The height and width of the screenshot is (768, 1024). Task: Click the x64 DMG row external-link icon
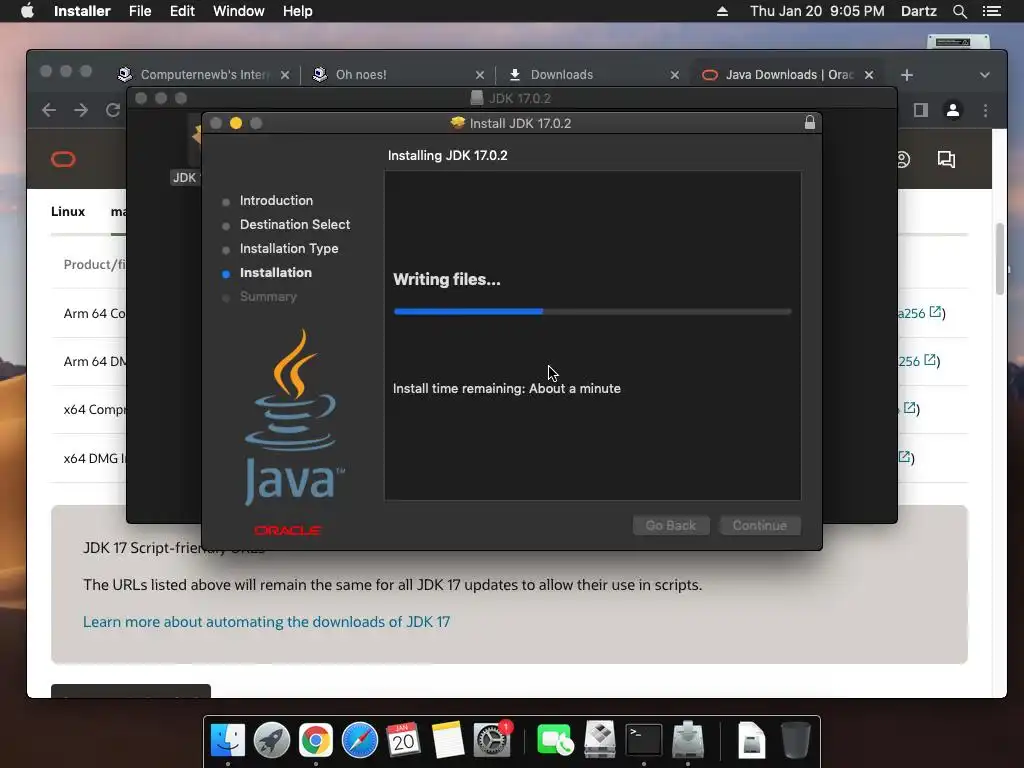point(904,456)
